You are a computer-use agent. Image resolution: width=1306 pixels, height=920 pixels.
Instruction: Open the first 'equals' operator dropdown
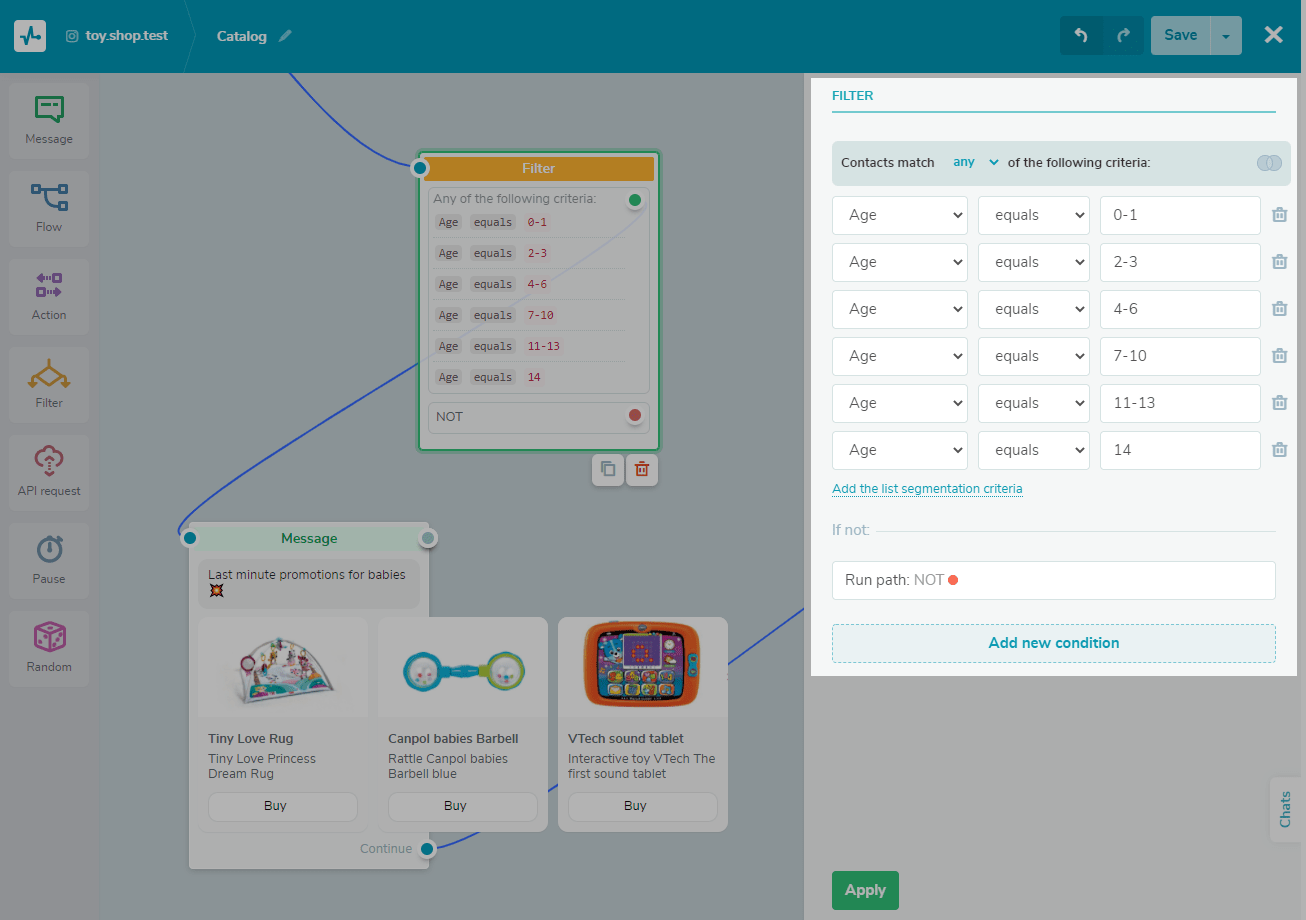pyautogui.click(x=1033, y=215)
